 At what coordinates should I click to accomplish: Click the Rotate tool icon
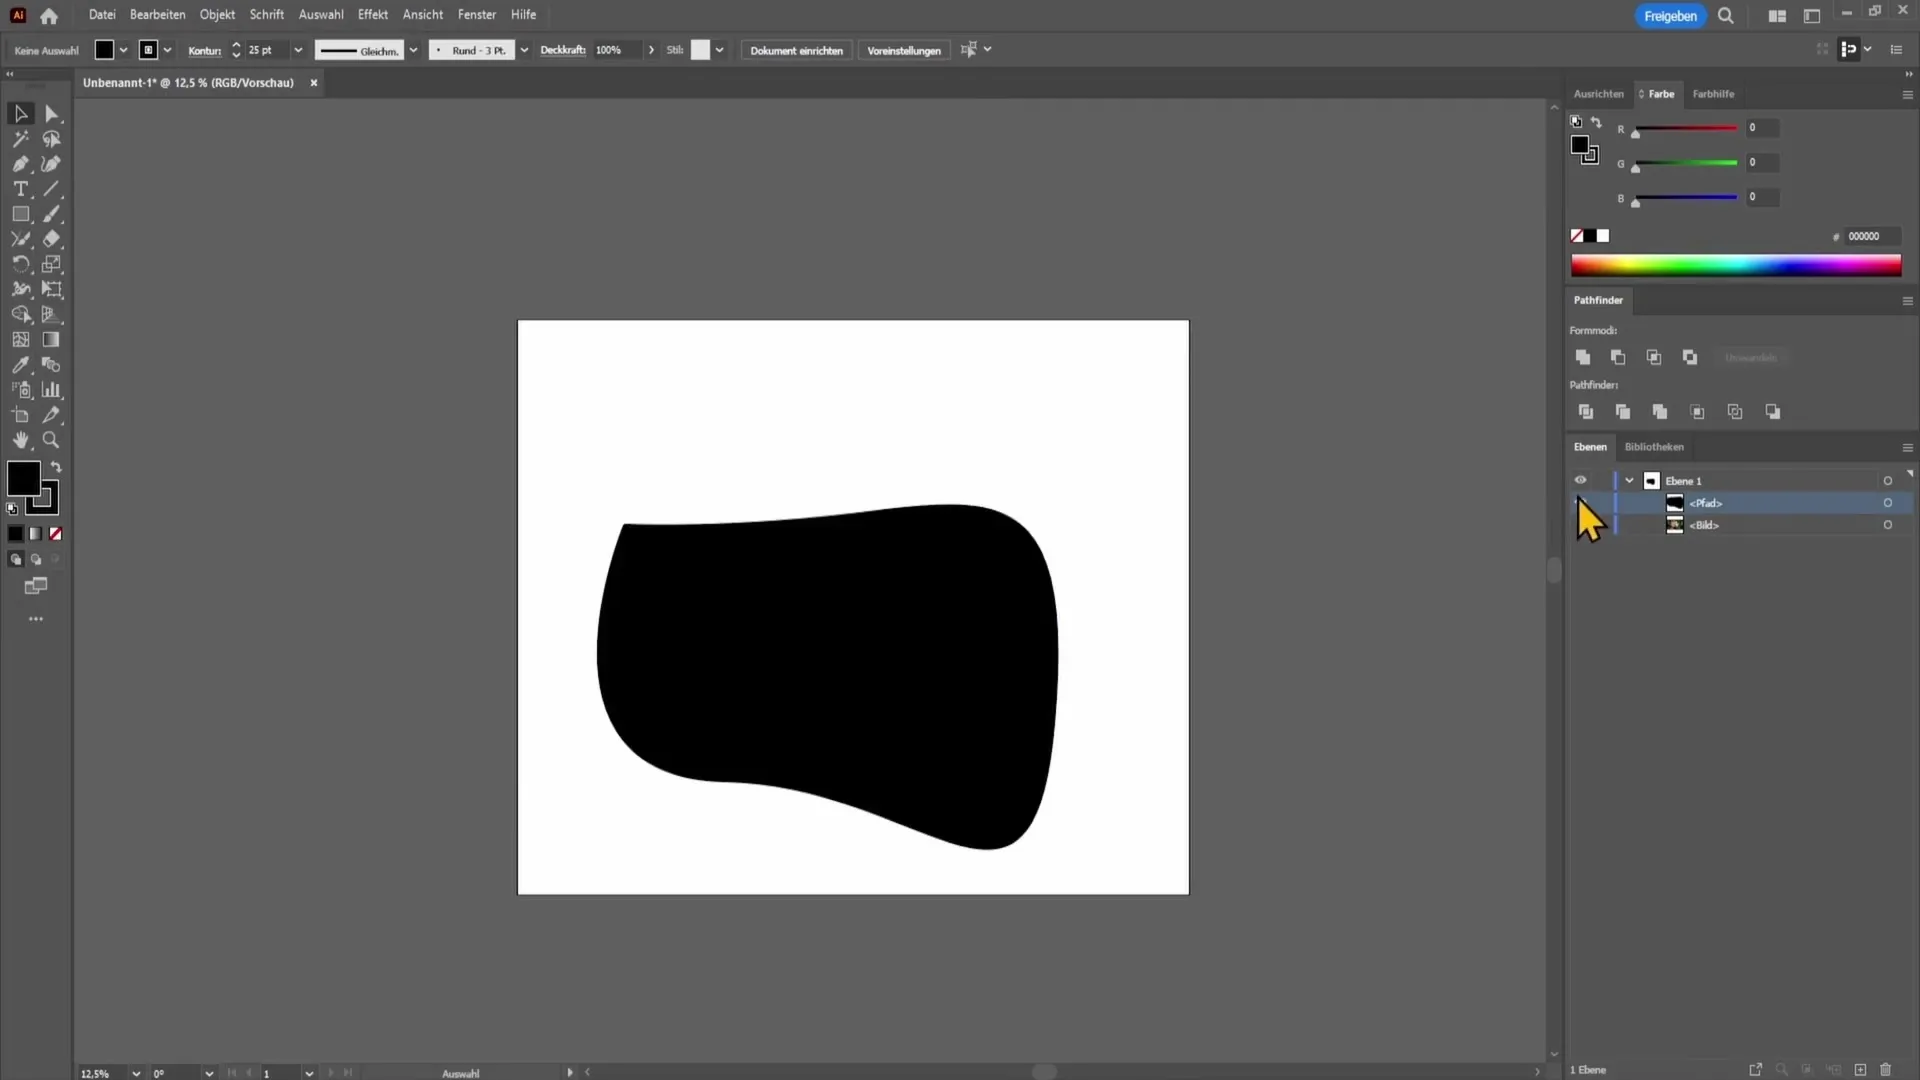point(20,265)
